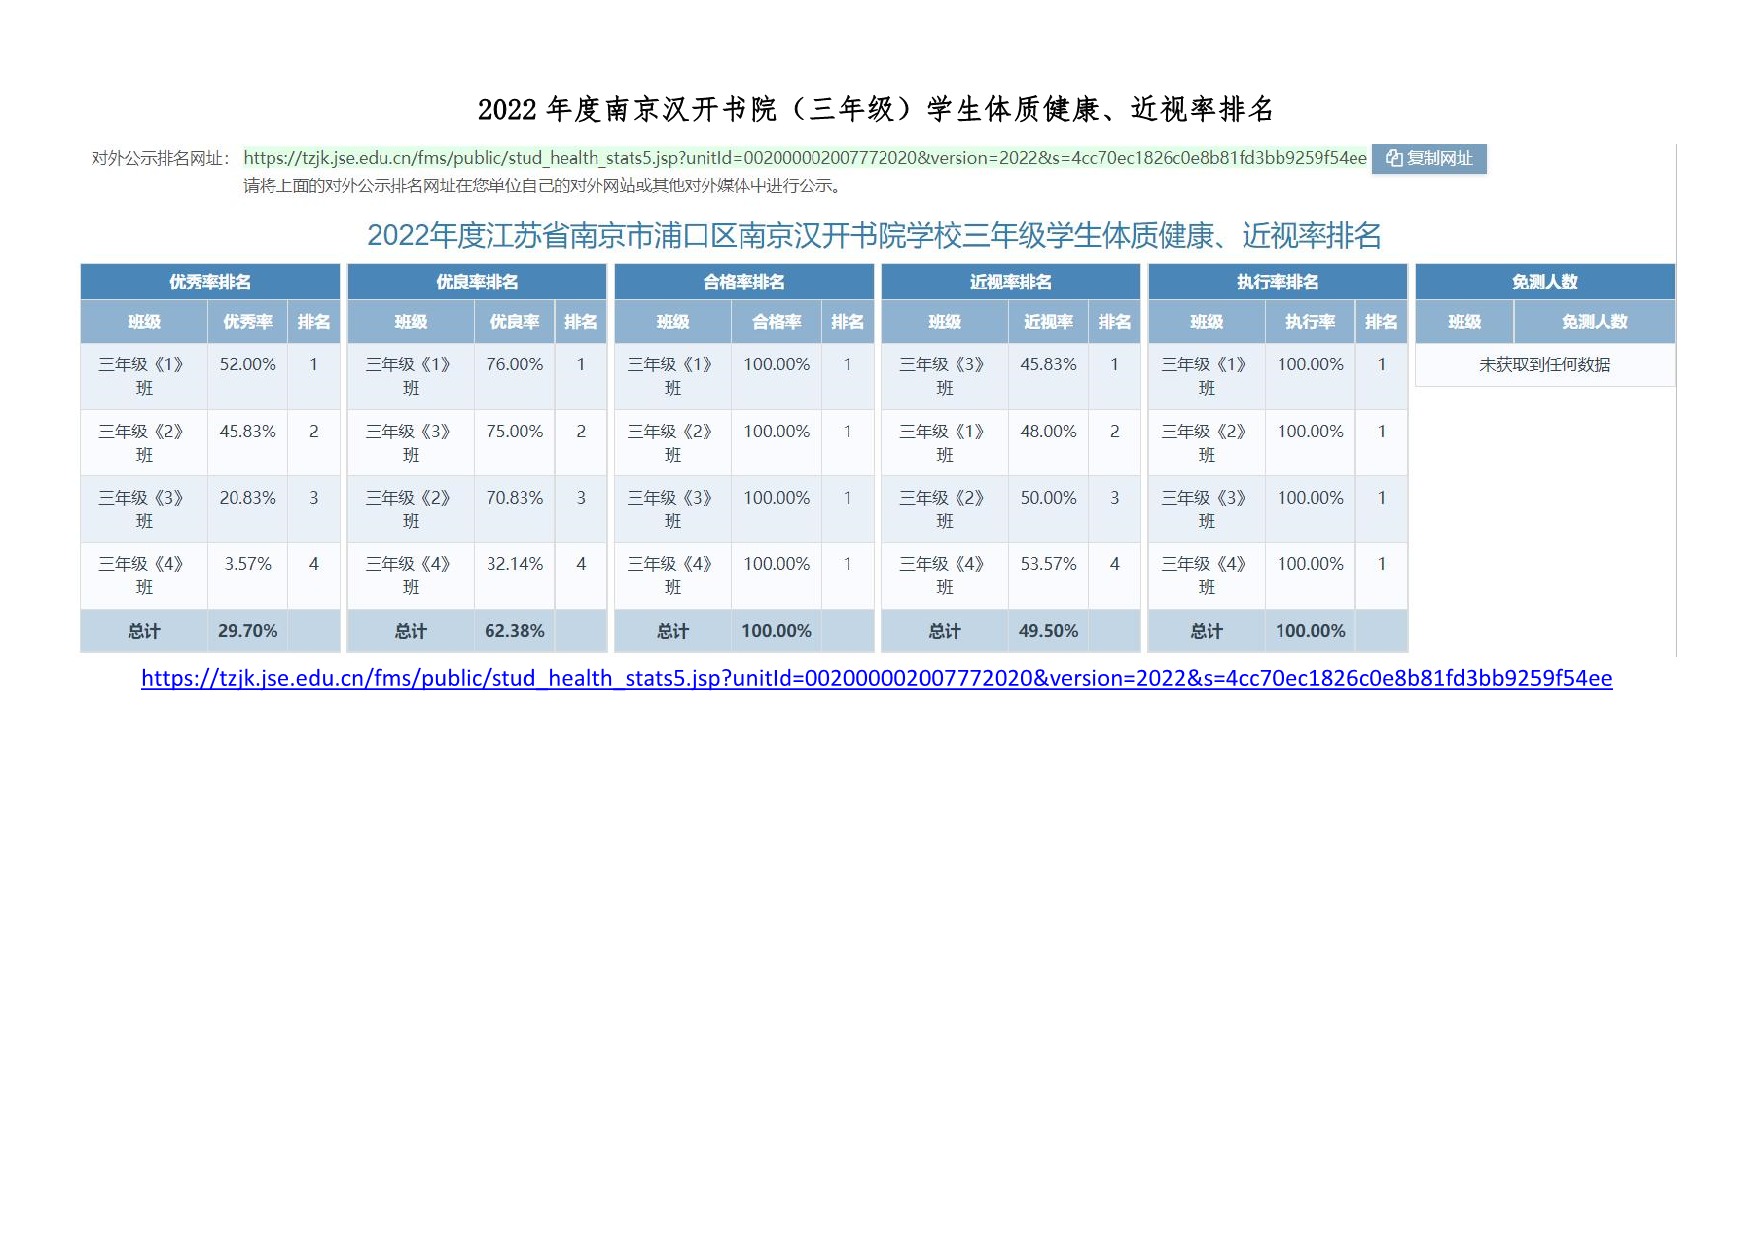Click the green highlighted public ranking URL
Screen dimensions: 1754x1241
[805, 158]
